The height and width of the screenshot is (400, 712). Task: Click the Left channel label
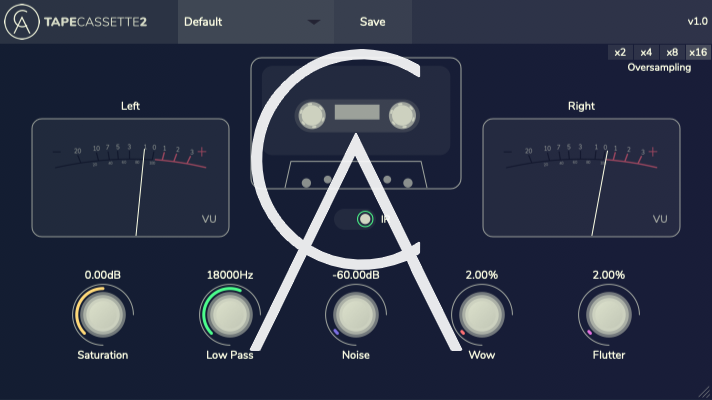pyautogui.click(x=130, y=106)
